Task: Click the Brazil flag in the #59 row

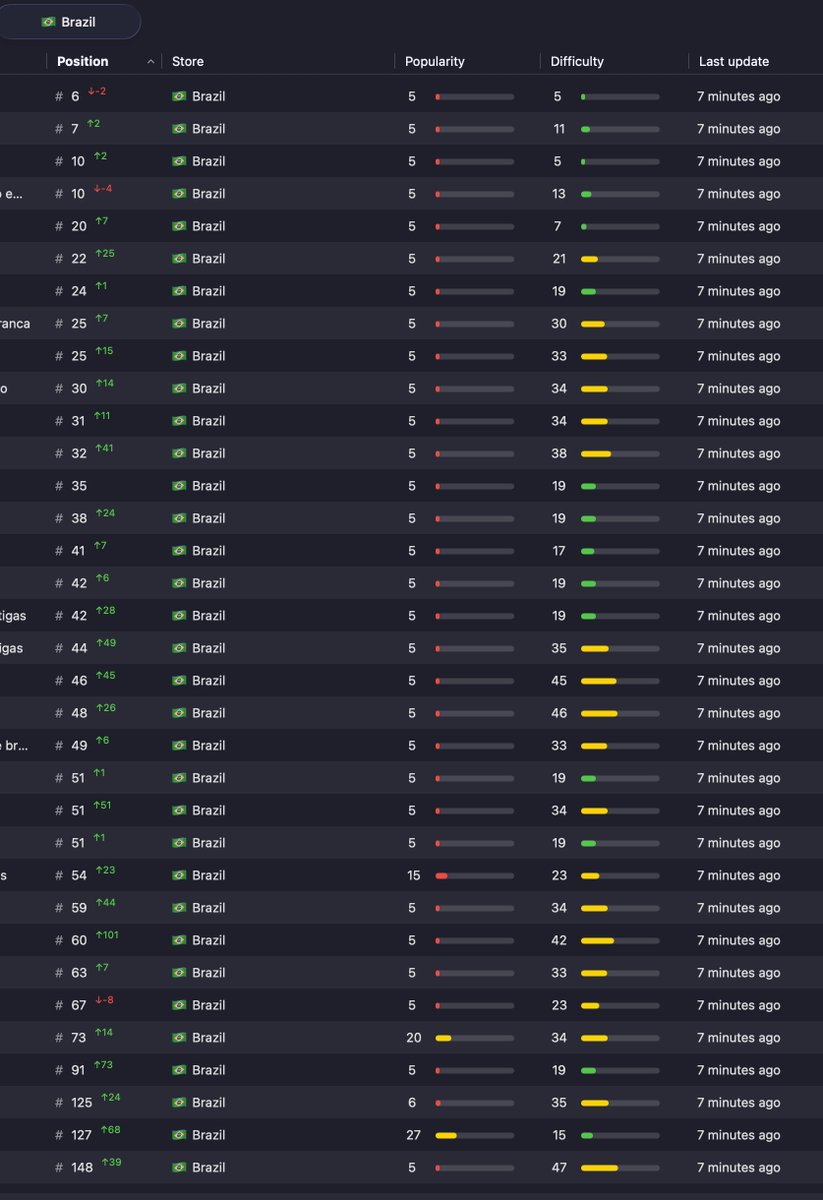Action: [x=179, y=908]
